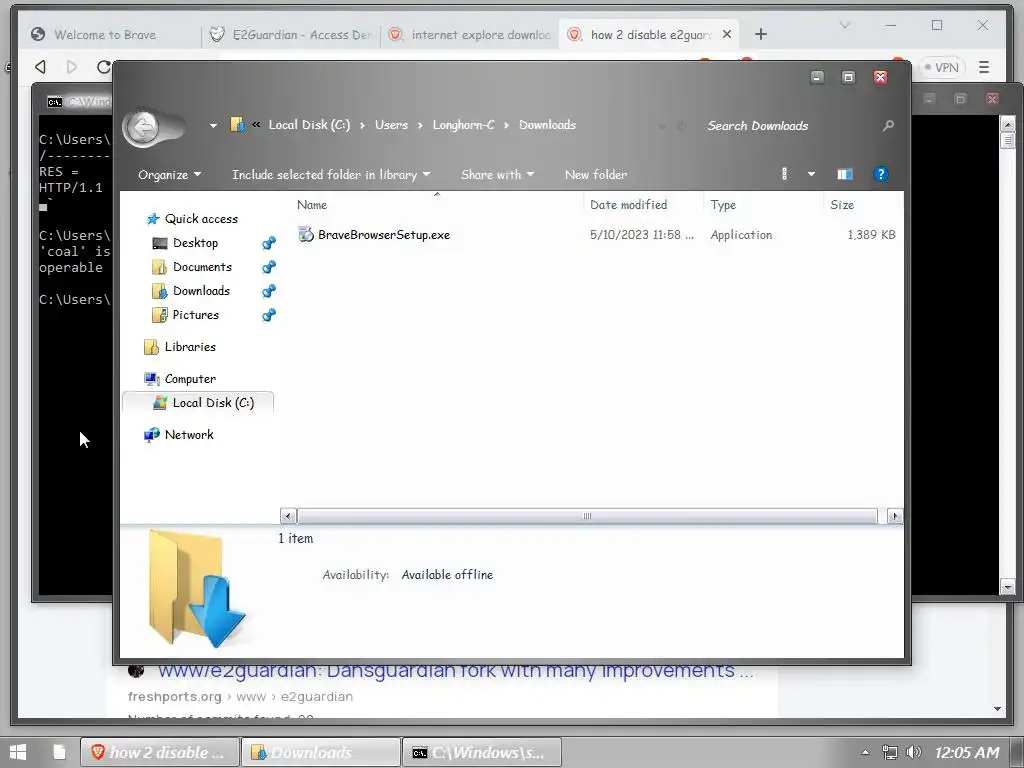The width and height of the screenshot is (1024, 768).
Task: Switch to Command Prompt taskbar button
Action: [482, 752]
